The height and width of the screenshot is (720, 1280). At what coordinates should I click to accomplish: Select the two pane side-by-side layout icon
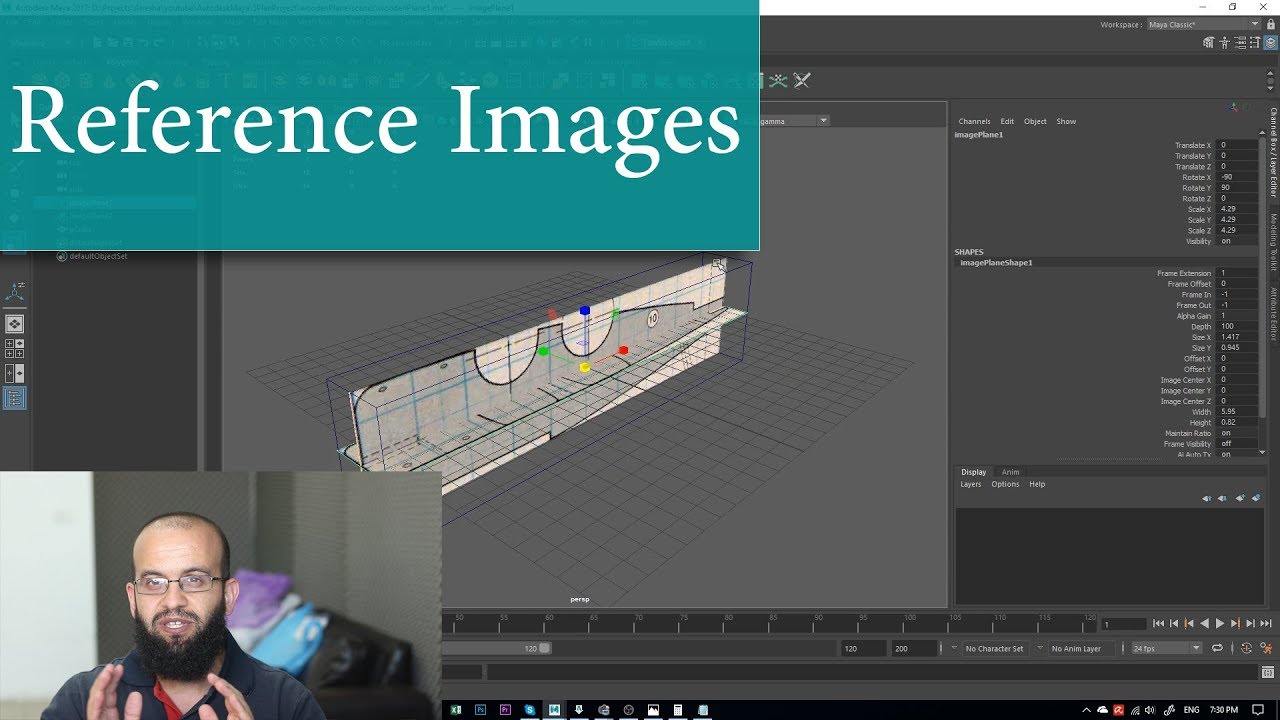14,373
